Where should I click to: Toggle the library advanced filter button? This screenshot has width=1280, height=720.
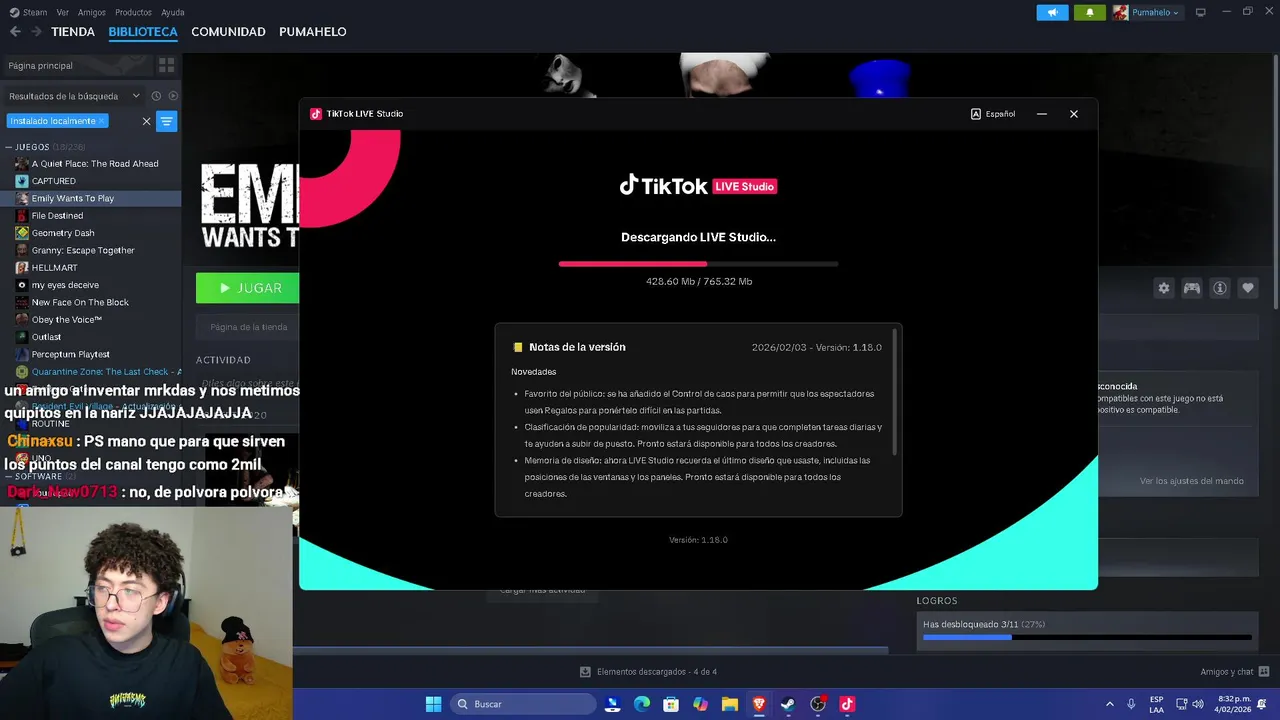167,121
